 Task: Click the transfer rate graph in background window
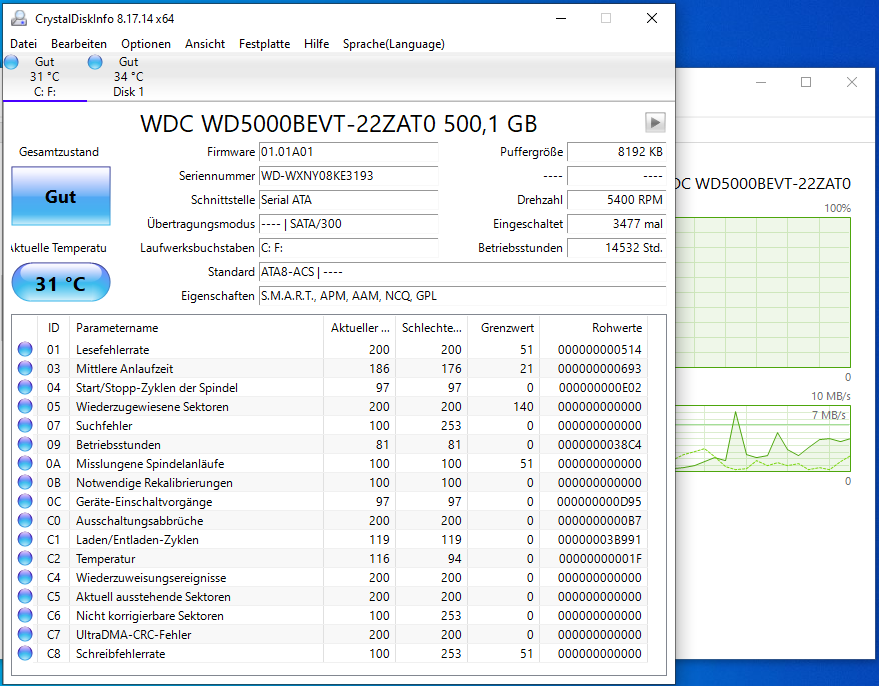763,438
